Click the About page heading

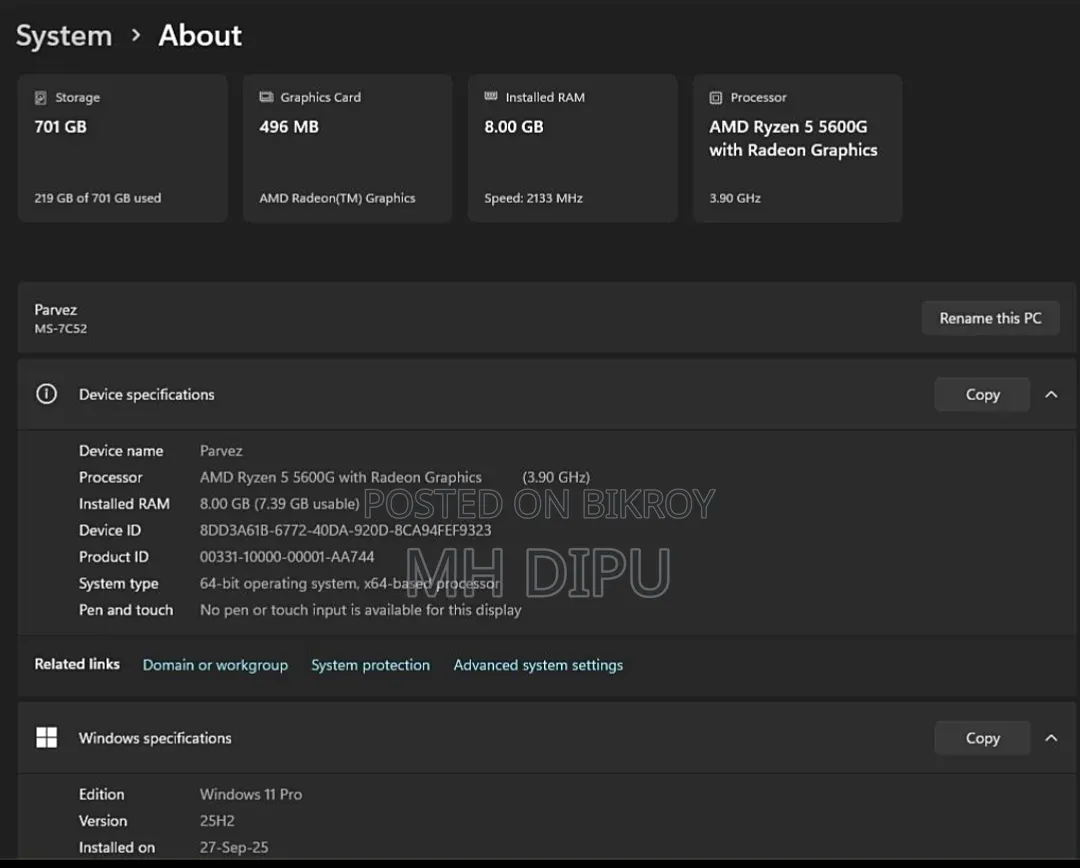point(200,36)
